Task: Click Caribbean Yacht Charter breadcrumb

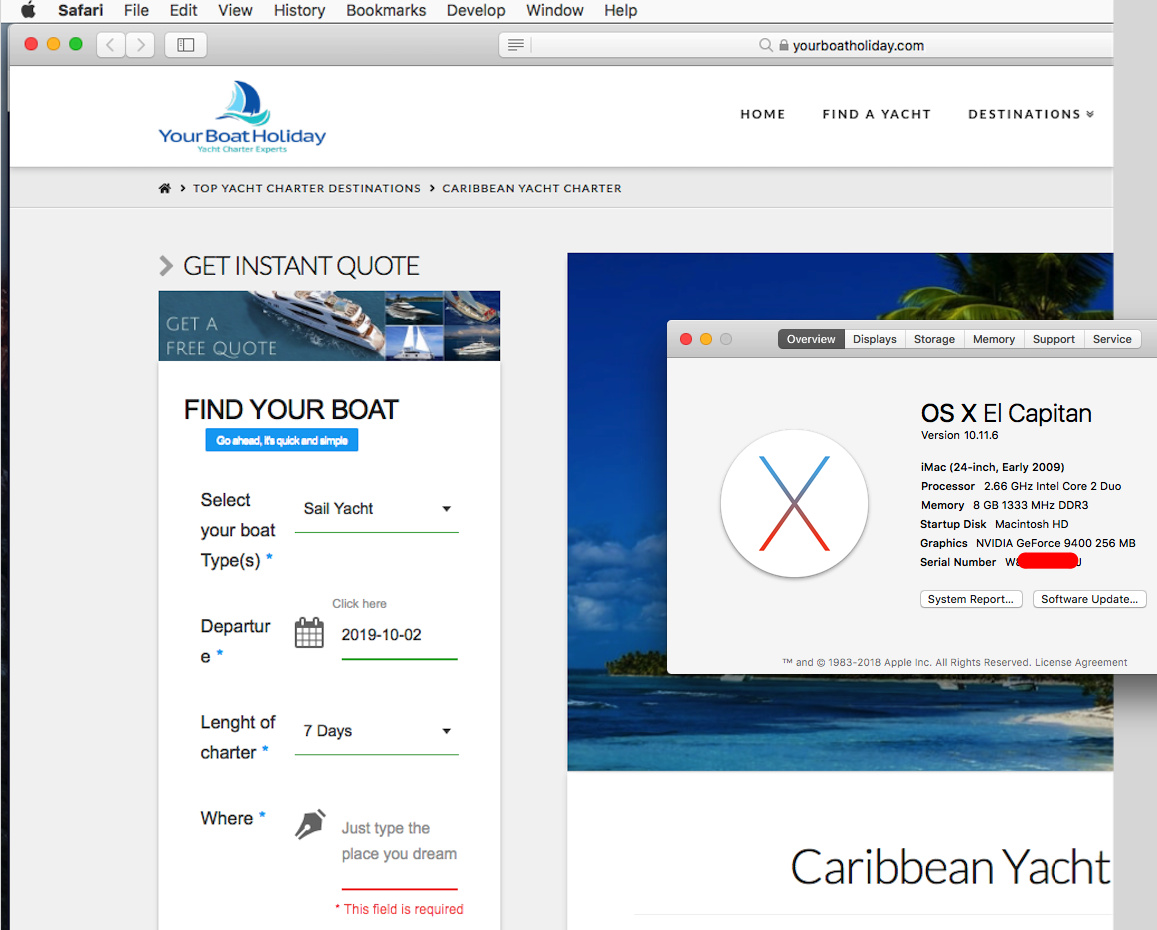Action: click(531, 188)
